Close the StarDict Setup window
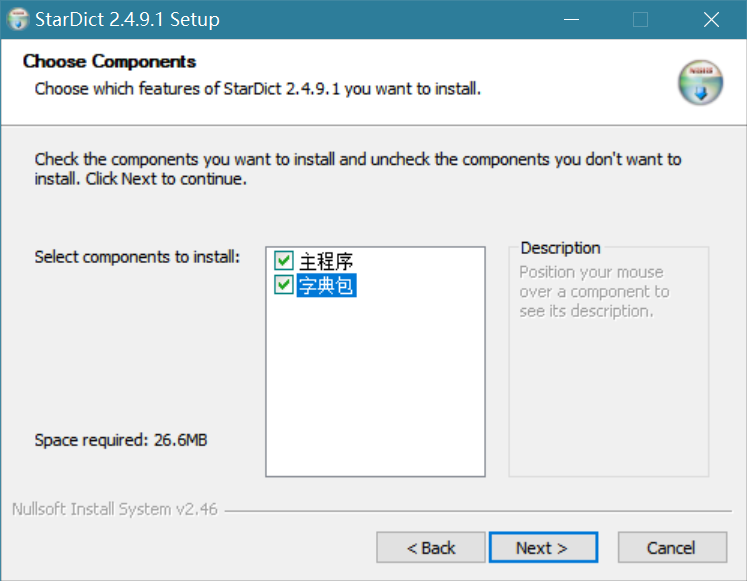This screenshot has height=581, width=747. [x=710, y=20]
